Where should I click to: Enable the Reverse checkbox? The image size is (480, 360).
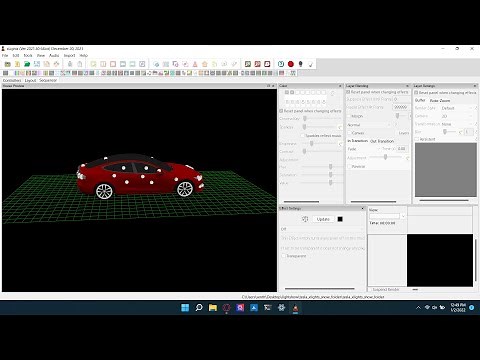349,166
